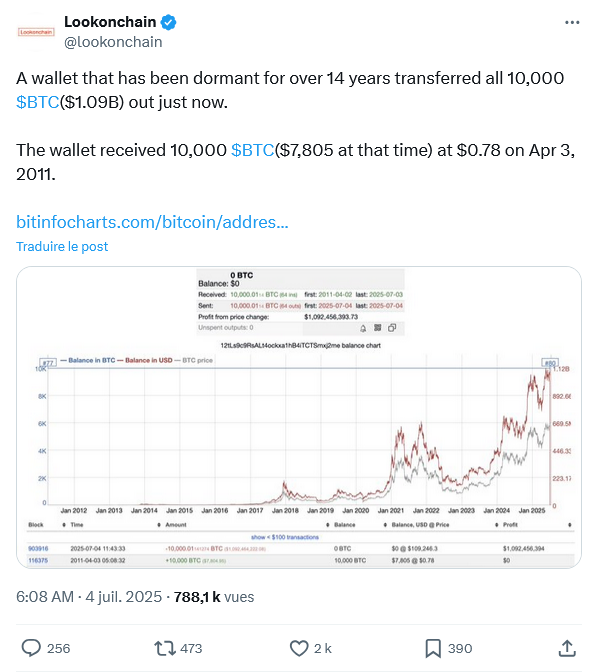598x672 pixels.
Task: Click the post timestamp 6:08 AM
Action: (x=45, y=597)
